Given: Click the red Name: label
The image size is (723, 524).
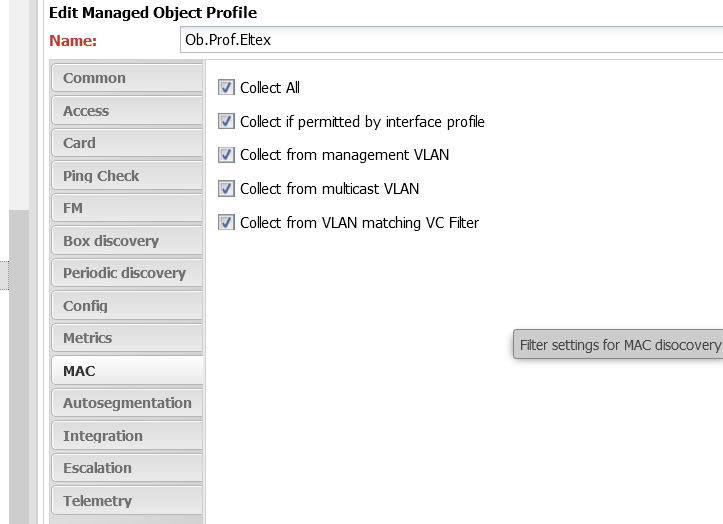Looking at the screenshot, I should (x=73, y=41).
